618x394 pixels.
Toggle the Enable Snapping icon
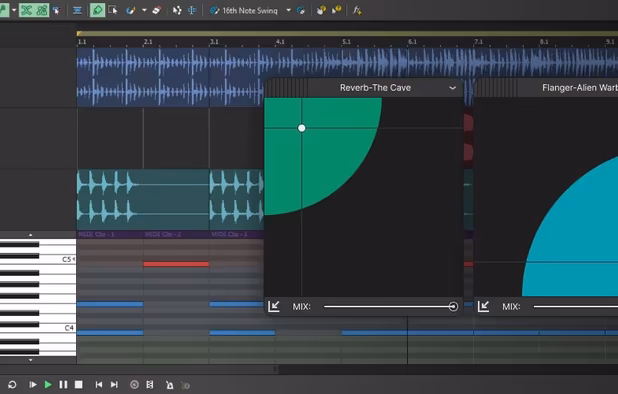tap(26, 10)
